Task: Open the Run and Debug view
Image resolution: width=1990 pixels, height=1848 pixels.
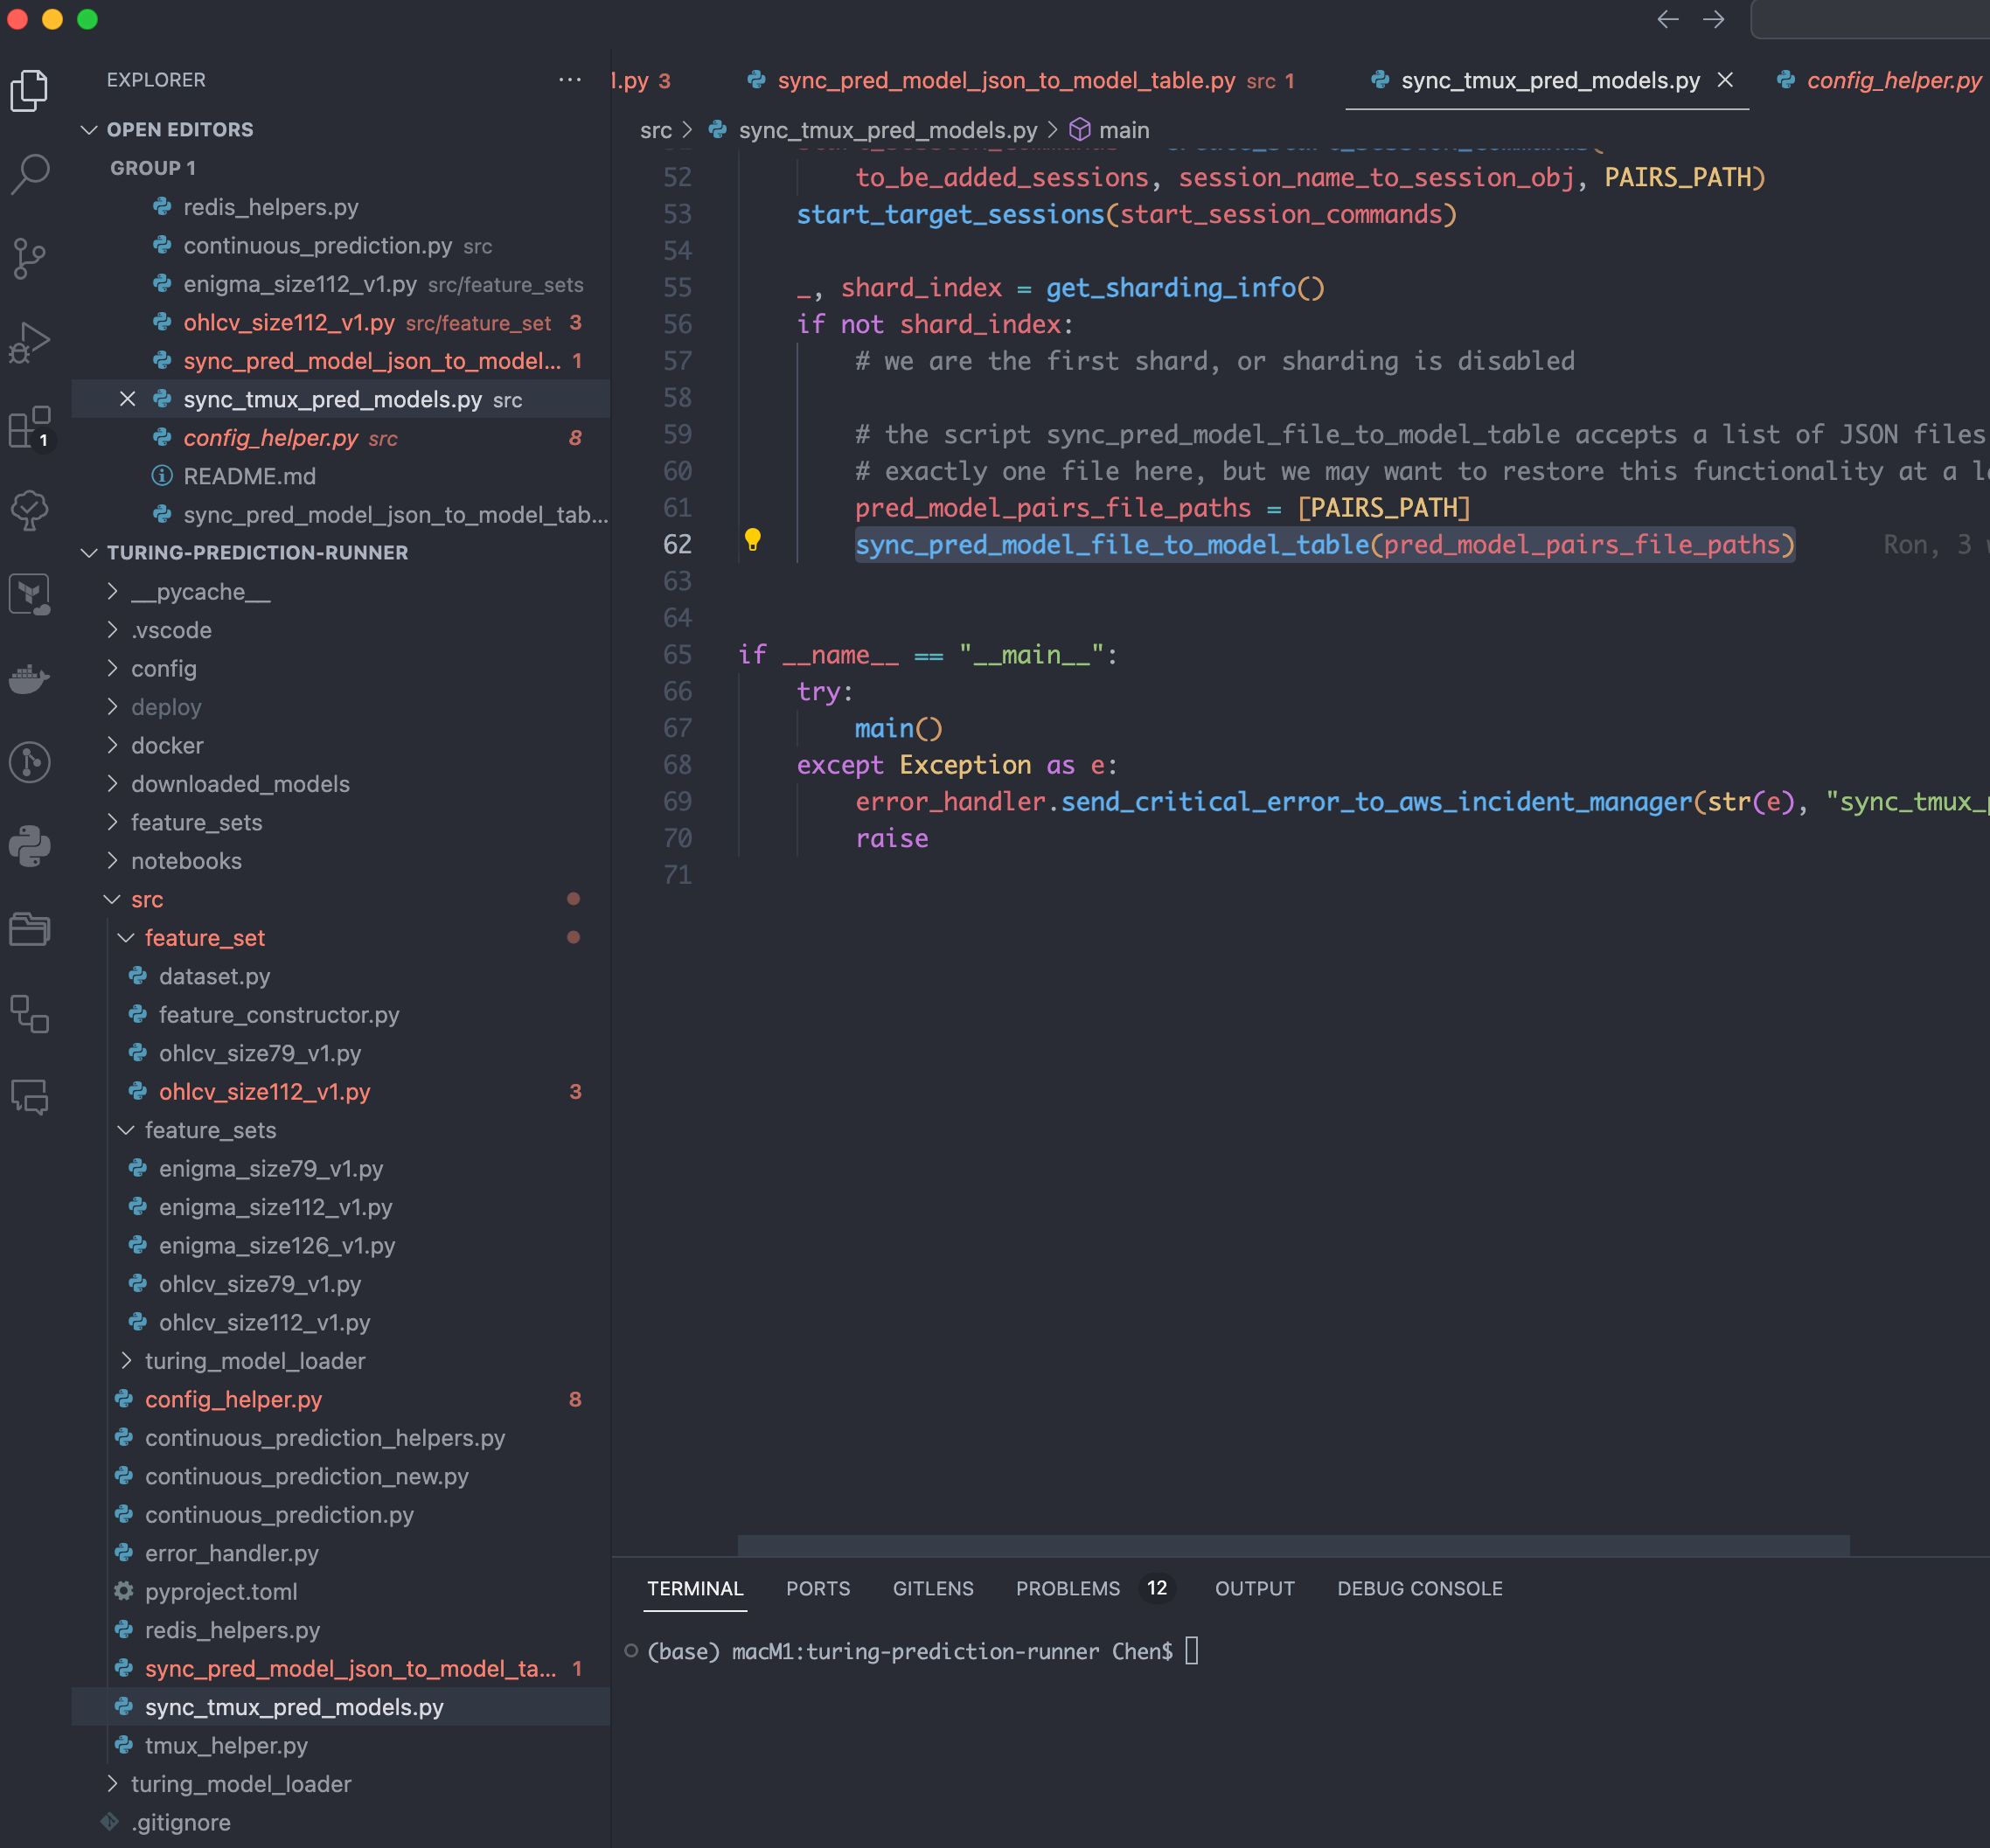Action: [x=30, y=342]
